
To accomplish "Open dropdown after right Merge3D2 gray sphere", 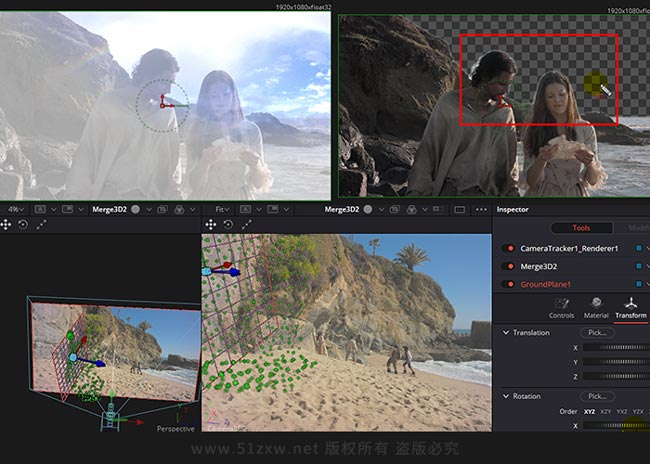I will coord(381,210).
